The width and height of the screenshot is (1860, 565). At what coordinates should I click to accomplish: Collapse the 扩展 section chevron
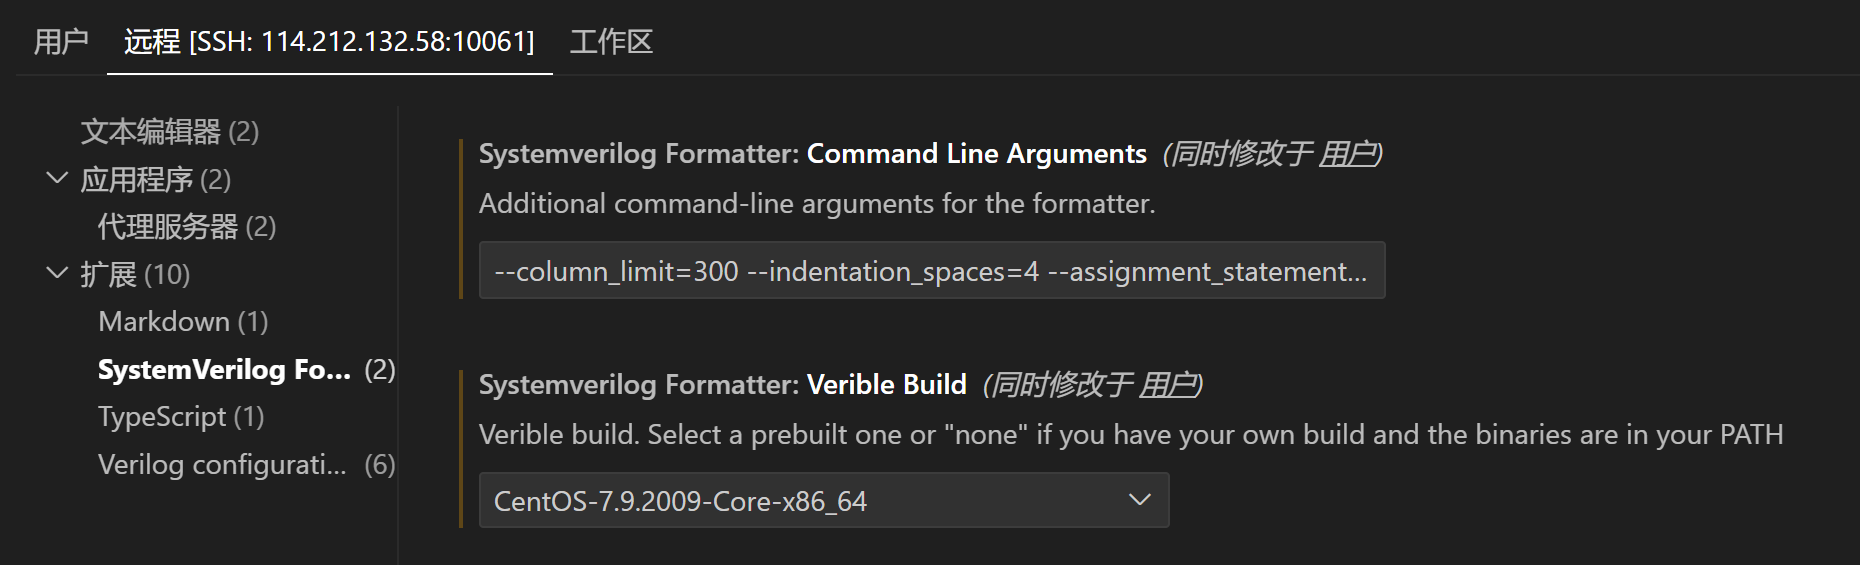[x=57, y=273]
